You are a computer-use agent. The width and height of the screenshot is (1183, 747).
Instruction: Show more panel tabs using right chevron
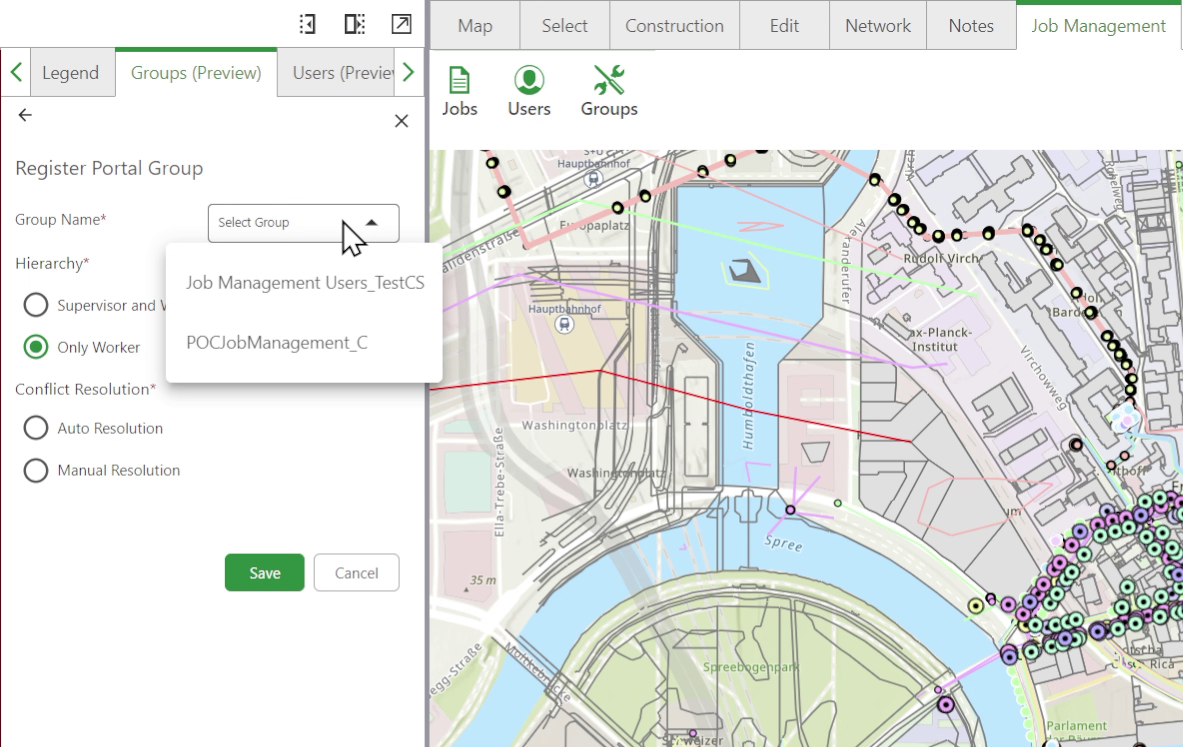408,72
